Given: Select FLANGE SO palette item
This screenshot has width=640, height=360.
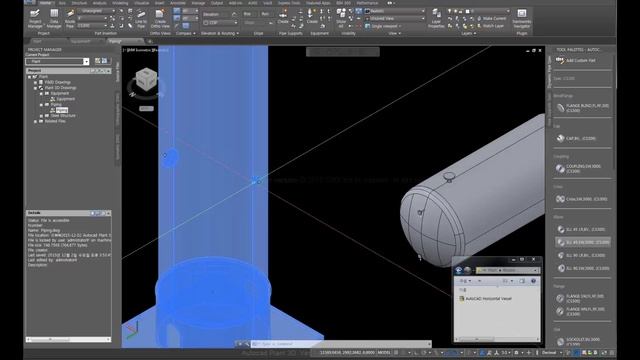Looking at the screenshot, I should pos(581,298).
